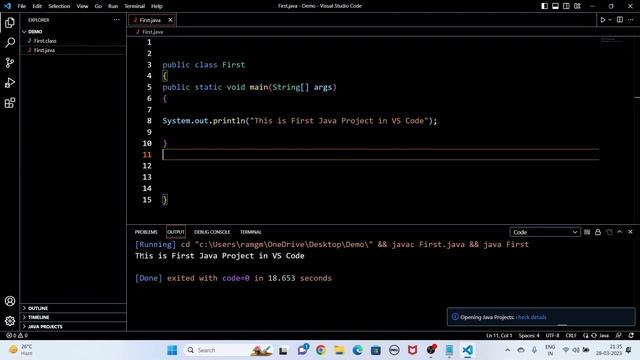Open the Run menu
Viewport: 640px width, 360px height.
click(113, 6)
